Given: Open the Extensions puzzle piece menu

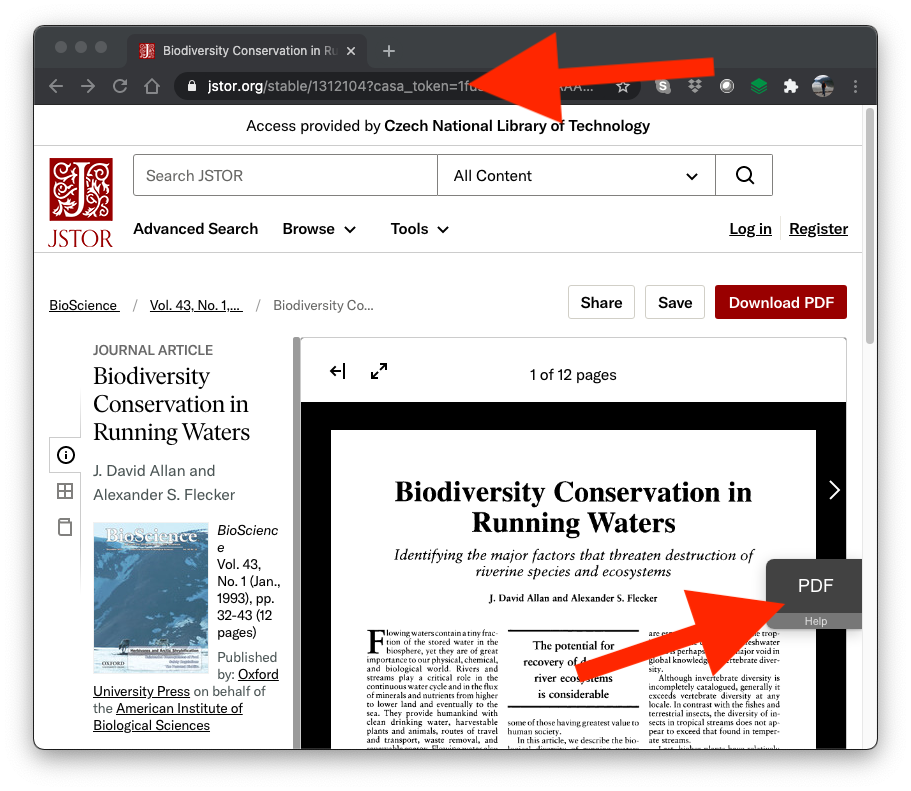Looking at the screenshot, I should pos(791,87).
